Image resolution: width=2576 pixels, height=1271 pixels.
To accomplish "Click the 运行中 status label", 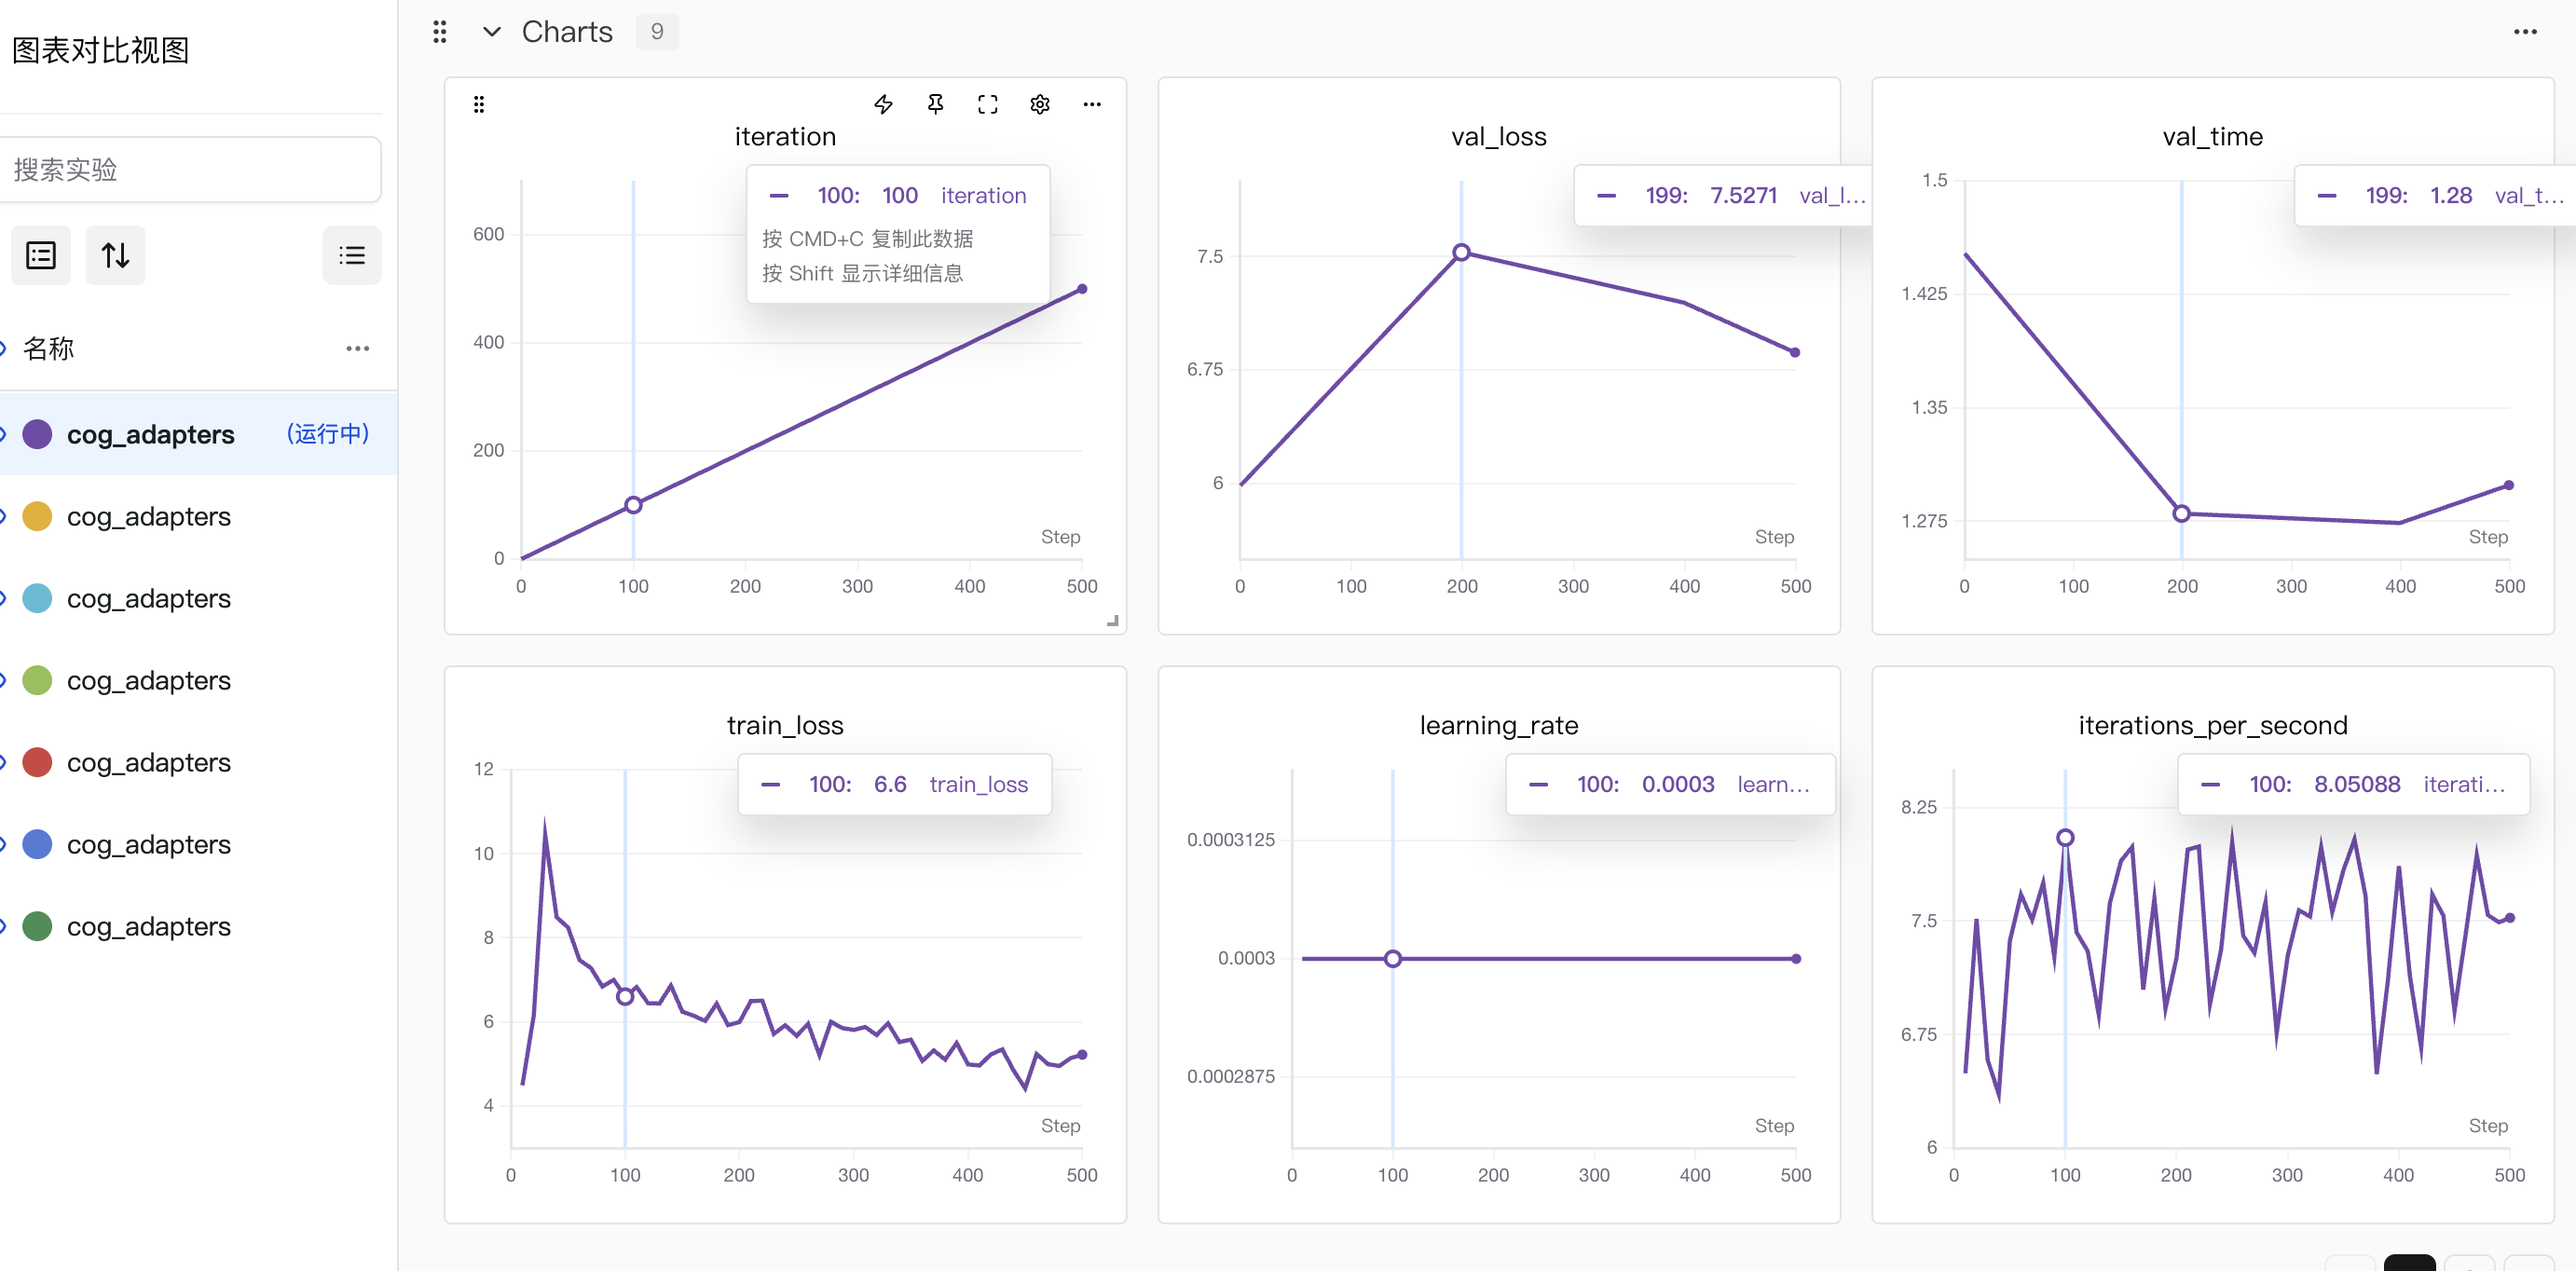I will pos(327,433).
